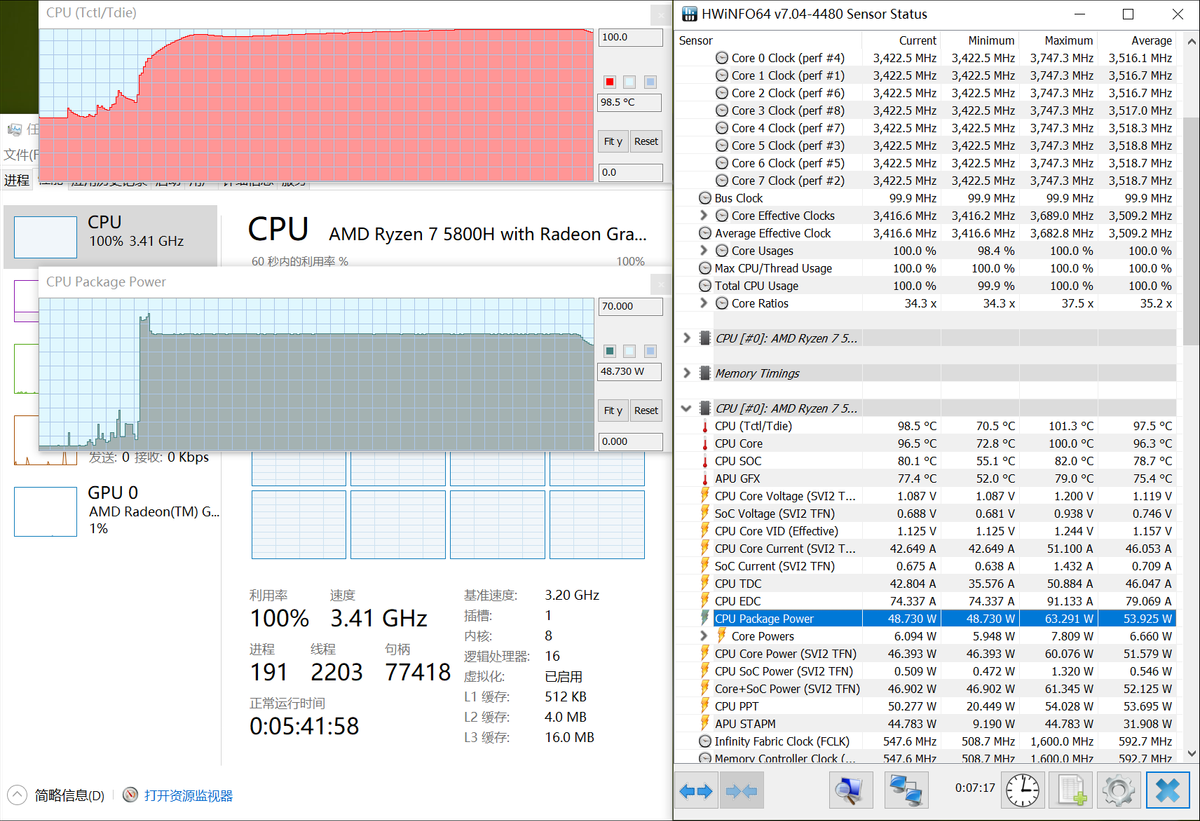The image size is (1200, 821).
Task: Click the HWiNFO sensor list scrollbar down arrow
Action: (1189, 752)
